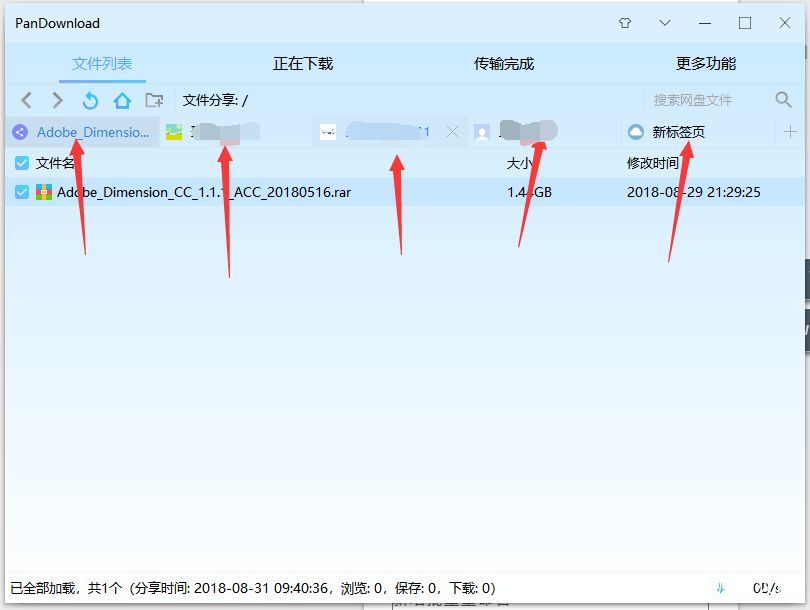
Task: Go to the home directory icon
Action: (x=122, y=100)
